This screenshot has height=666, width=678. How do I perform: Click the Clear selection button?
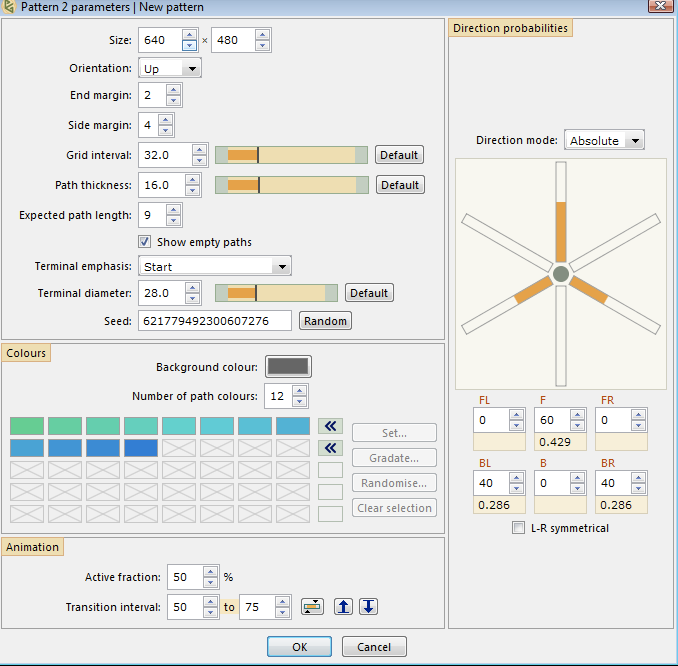[x=394, y=508]
